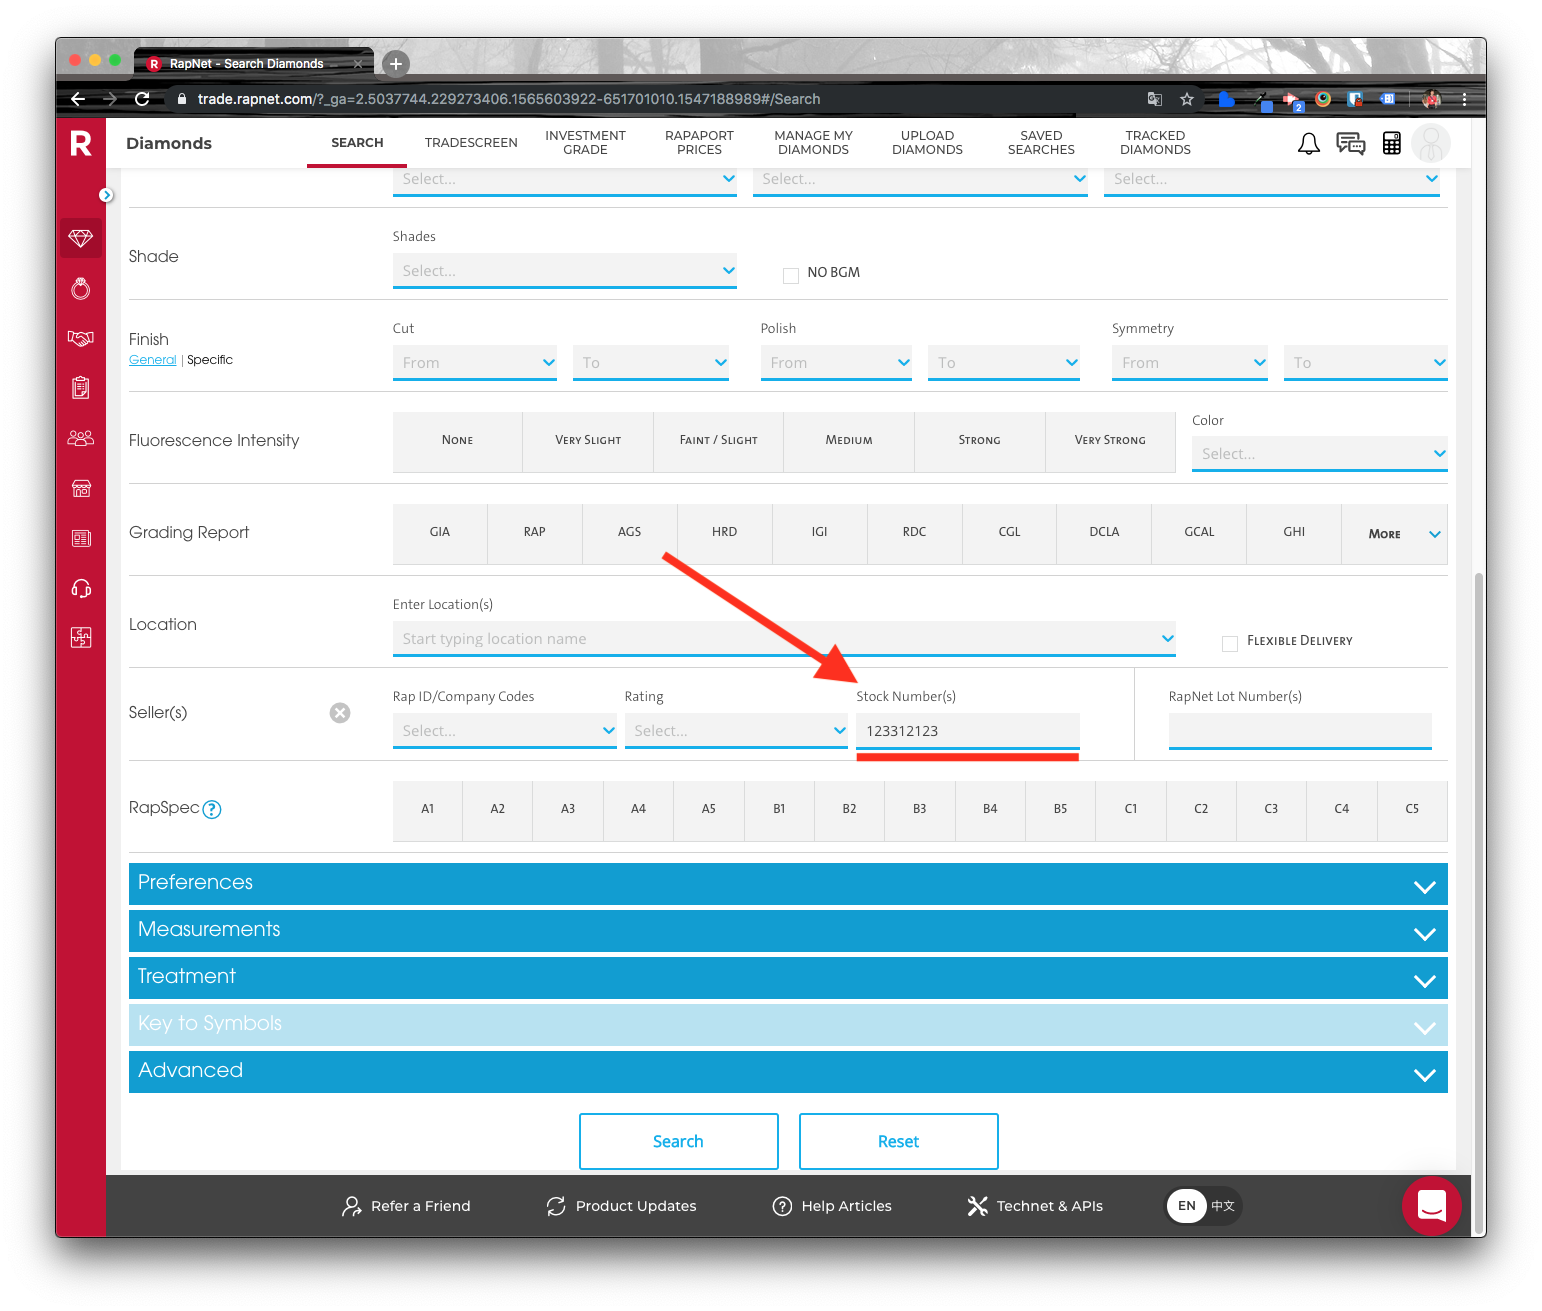Check the Flexible Delivery checkbox
This screenshot has width=1542, height=1311.
1230,643
